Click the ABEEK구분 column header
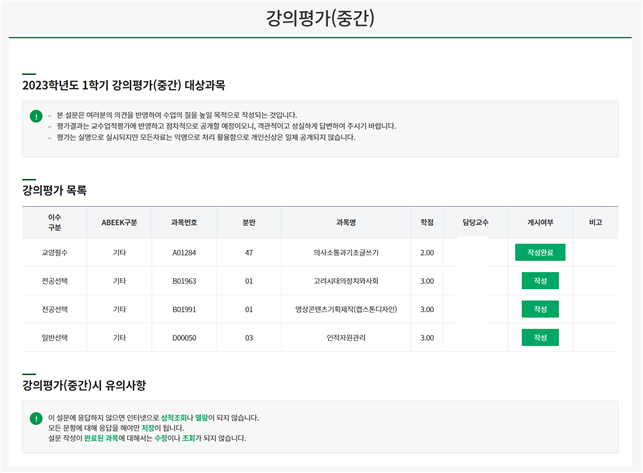 click(119, 221)
